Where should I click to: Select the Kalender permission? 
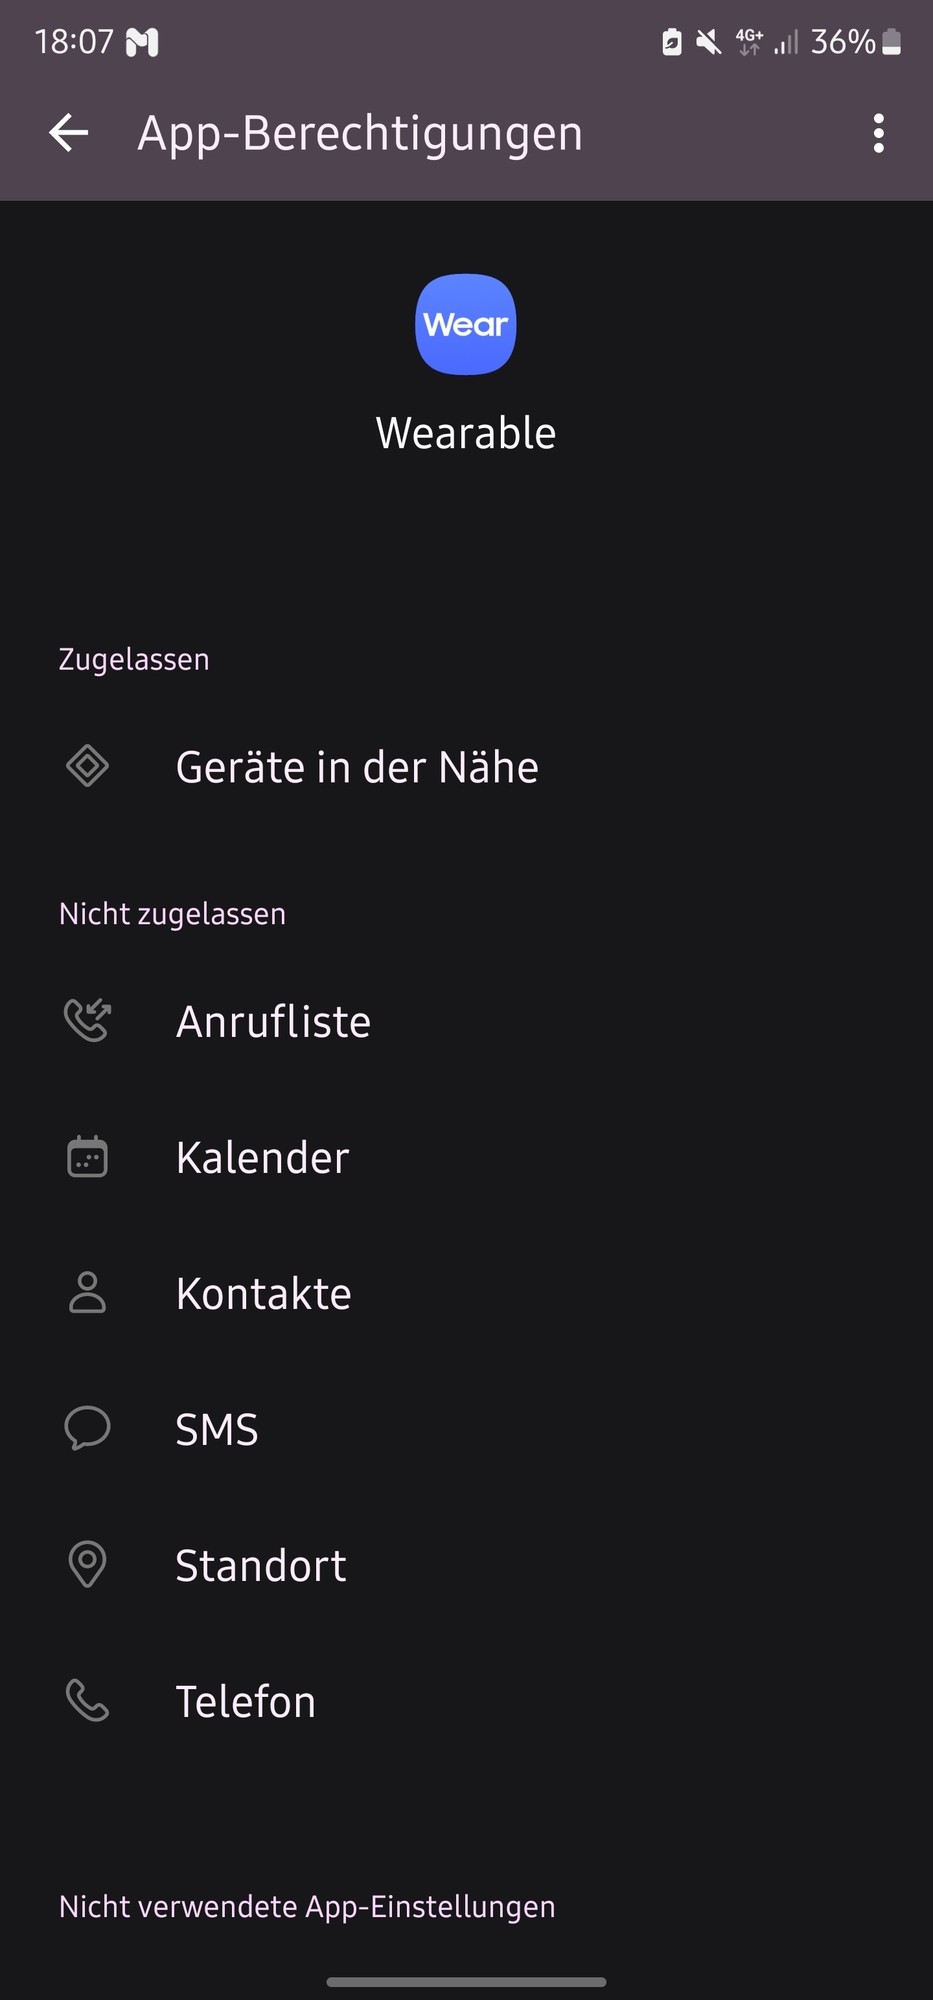[x=466, y=1157]
